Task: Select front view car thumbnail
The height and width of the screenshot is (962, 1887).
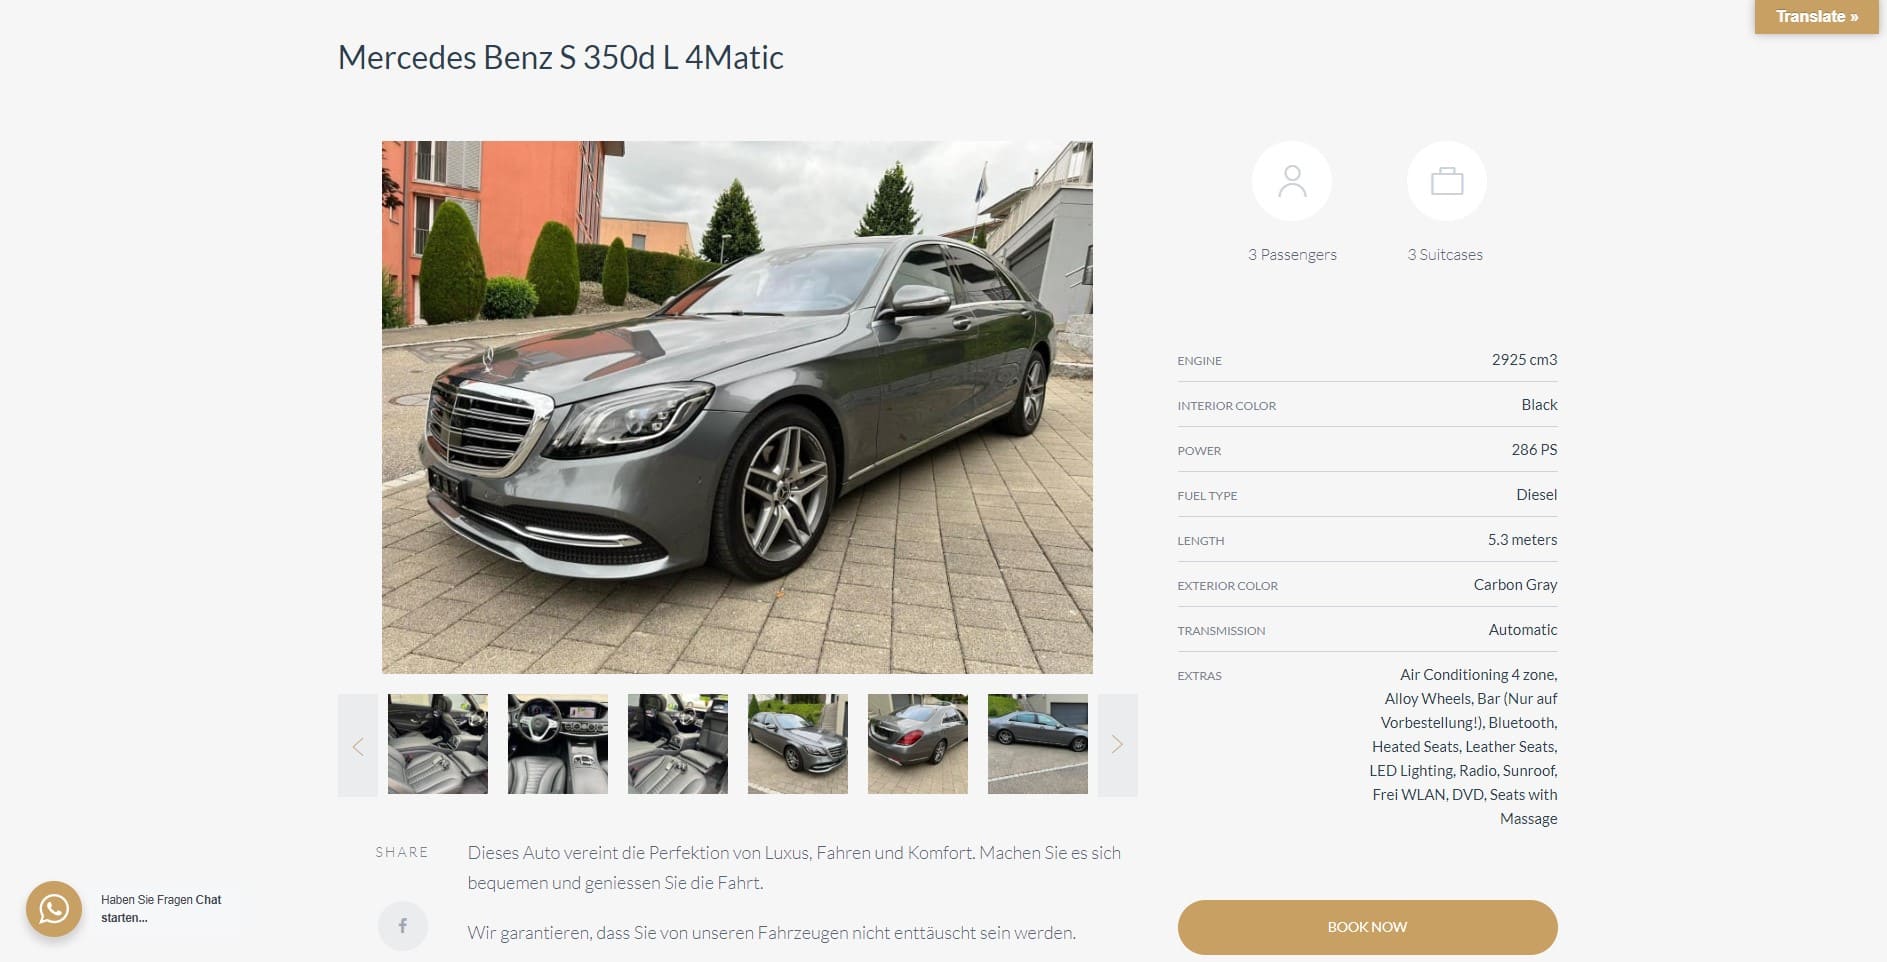Action: click(798, 744)
